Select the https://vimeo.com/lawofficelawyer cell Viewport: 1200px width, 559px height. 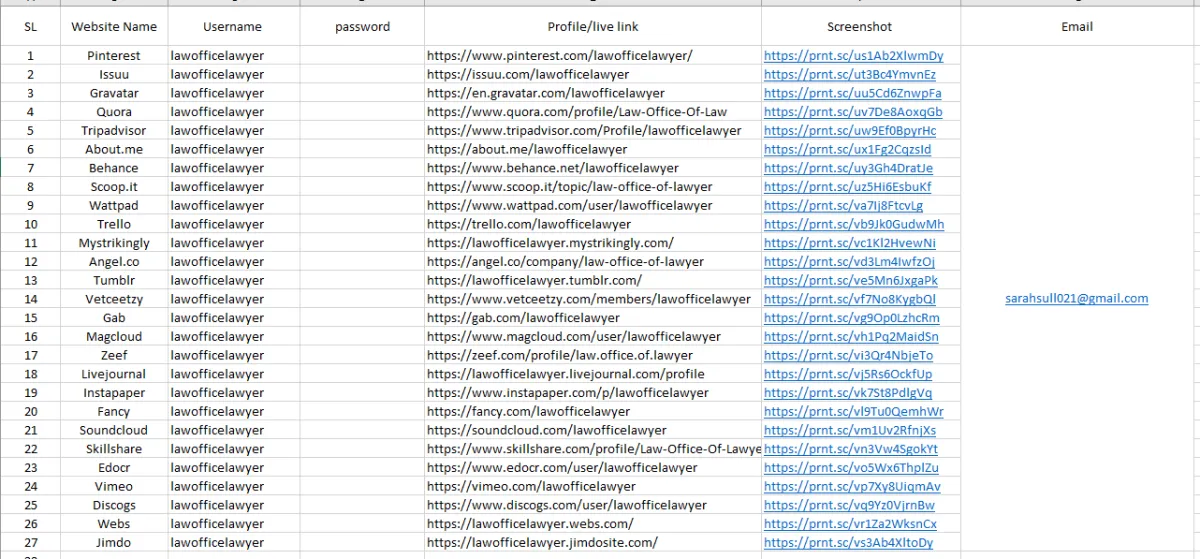pos(593,486)
